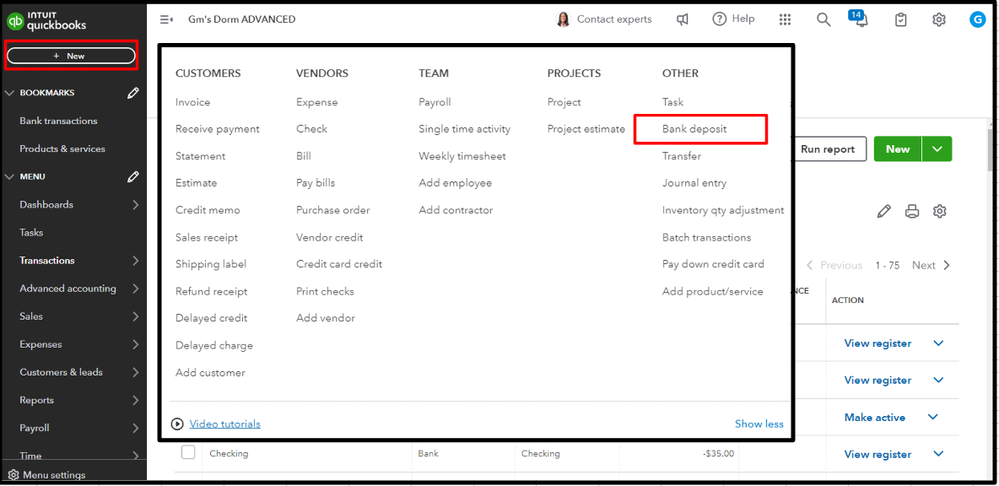
Task: Select Inventory qty adjustment
Action: click(723, 210)
